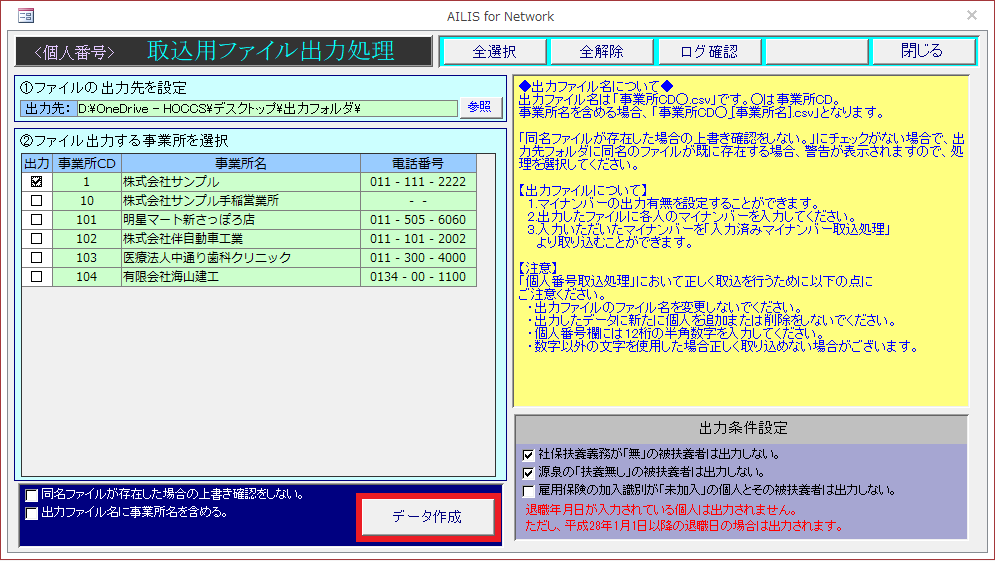
Task: Uncheck 社保扶養義務が「無」 dependents option
Action: [x=529, y=455]
